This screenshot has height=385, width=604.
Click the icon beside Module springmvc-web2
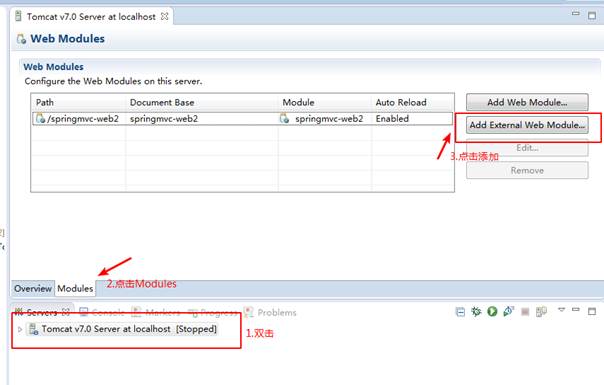coord(284,119)
